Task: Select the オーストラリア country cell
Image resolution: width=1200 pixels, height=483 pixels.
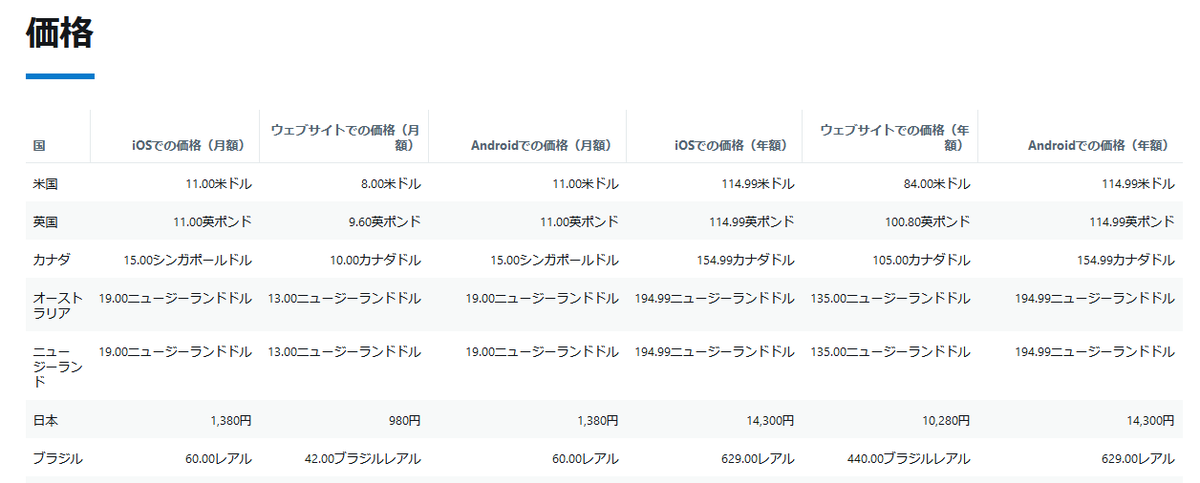Action: [x=58, y=305]
